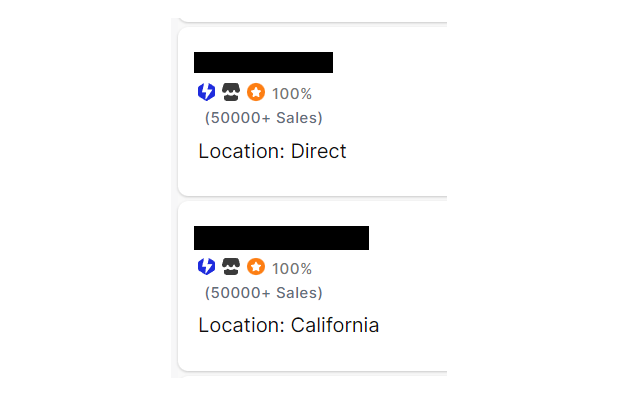Click the 50000+ Sales text in California card
Image resolution: width=640 pixels, height=400 pixels.
(x=264, y=293)
